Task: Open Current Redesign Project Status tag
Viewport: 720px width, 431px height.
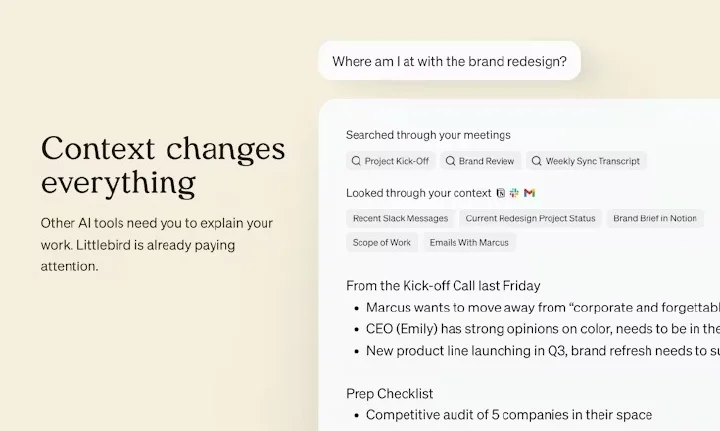Action: tap(530, 218)
